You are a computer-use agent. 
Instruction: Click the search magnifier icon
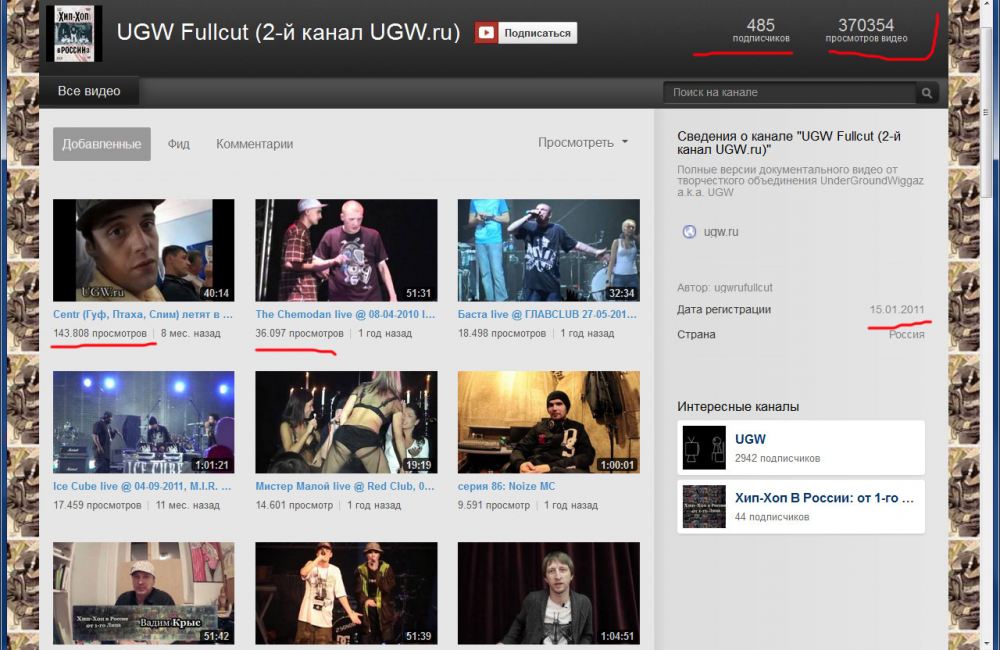point(927,93)
